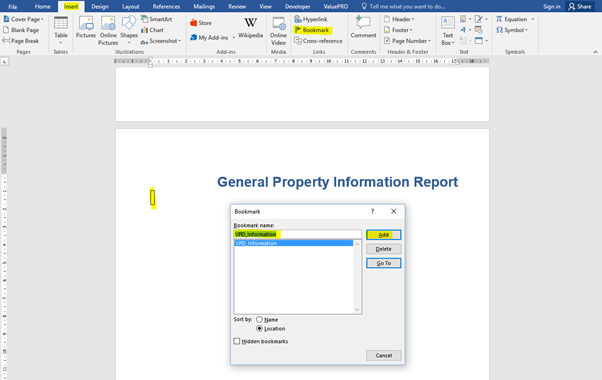Add a Comment from the ribbon

point(363,28)
